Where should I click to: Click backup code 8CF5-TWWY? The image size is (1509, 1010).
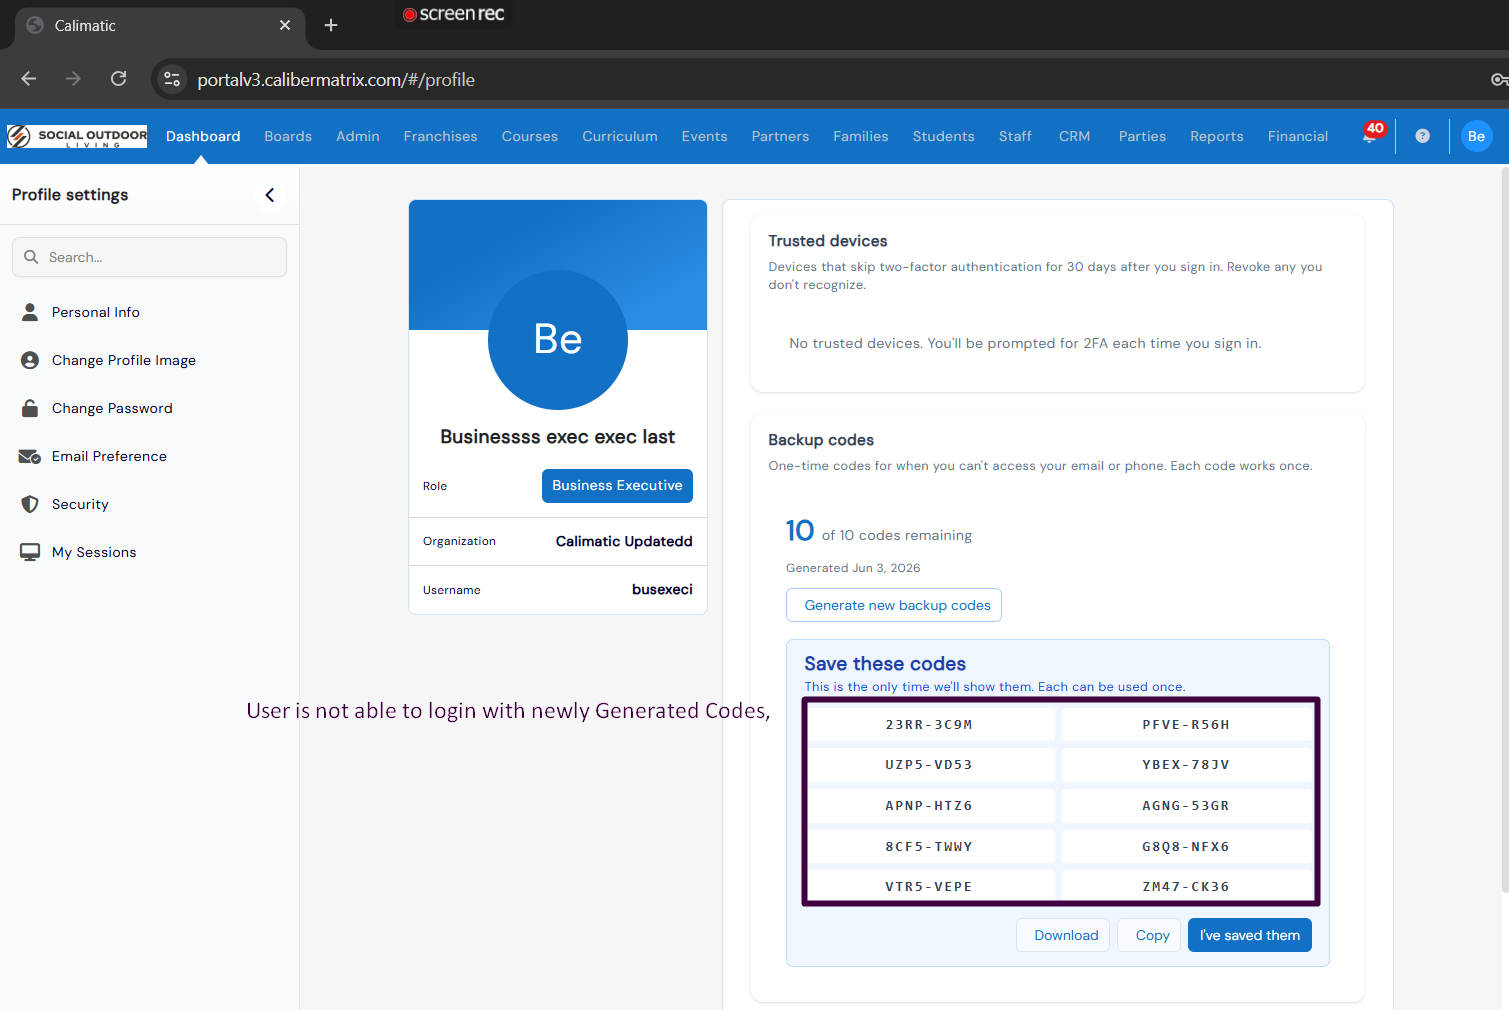(x=929, y=847)
